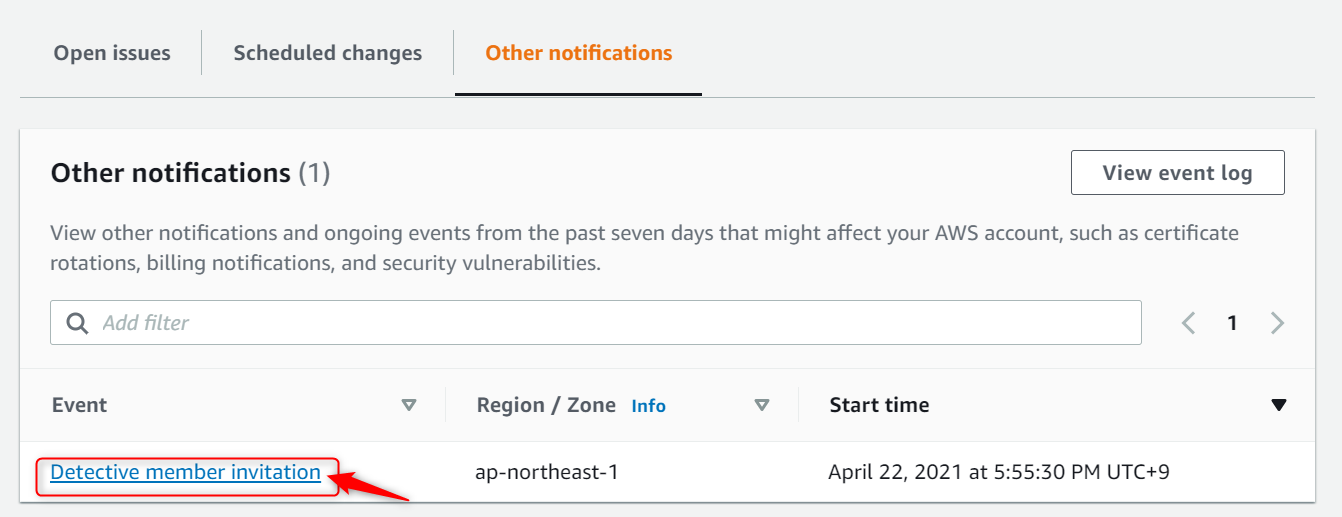This screenshot has height=517, width=1342.
Task: Select page number 1 in pagination
Action: tap(1232, 323)
